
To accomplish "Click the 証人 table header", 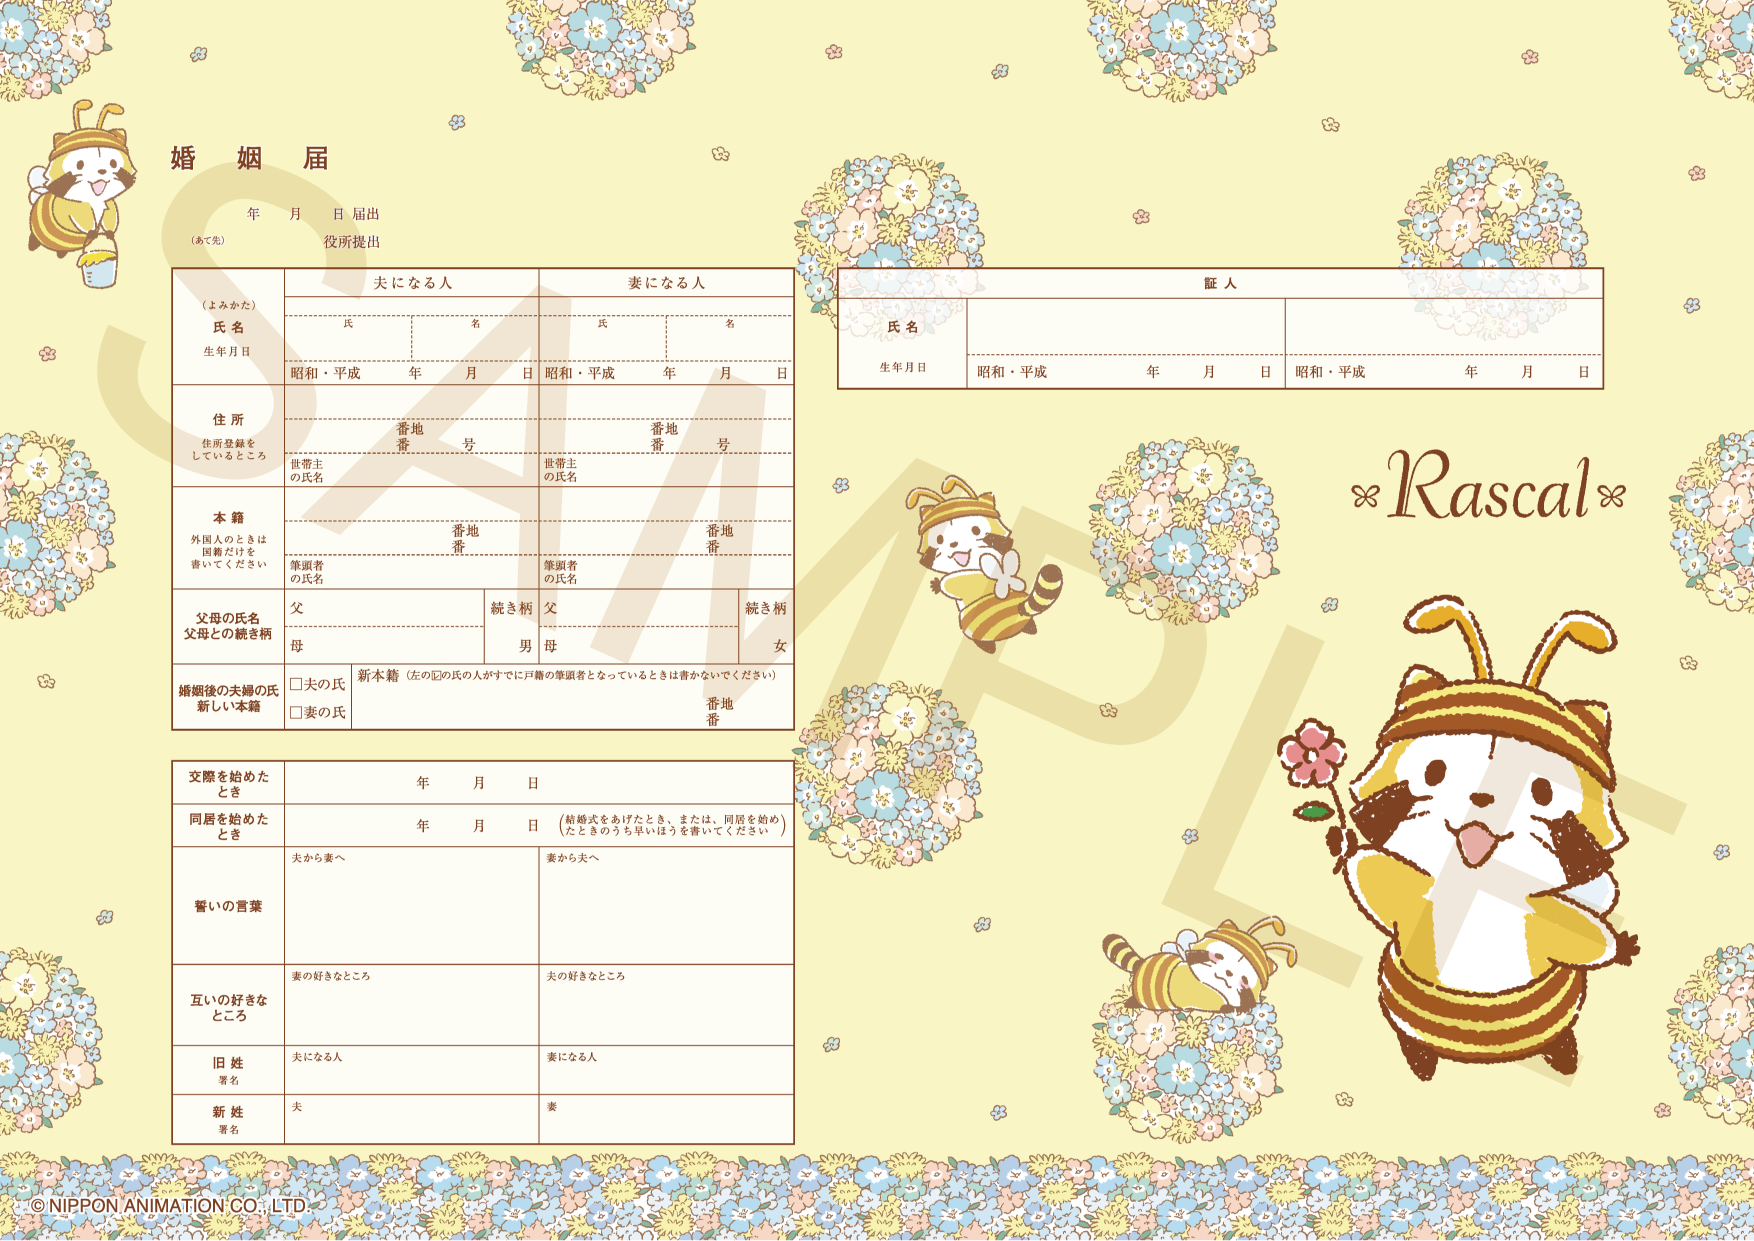I will pyautogui.click(x=1220, y=284).
